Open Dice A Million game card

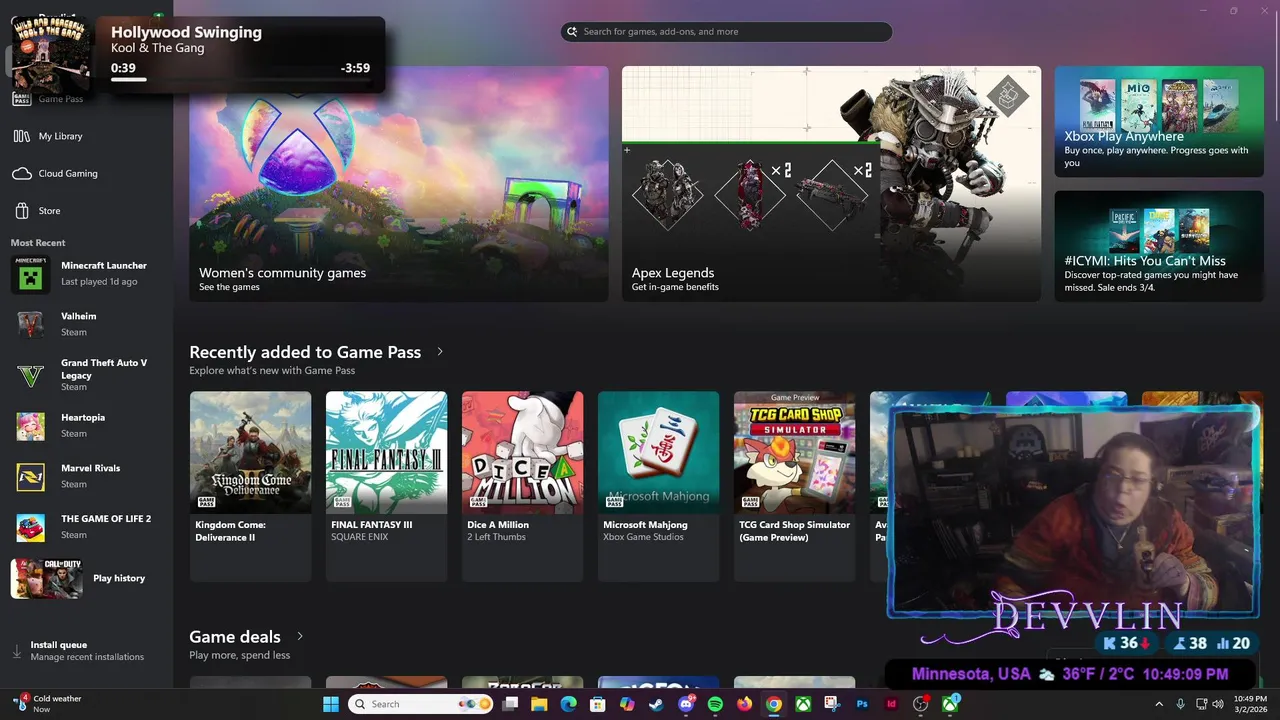(522, 486)
